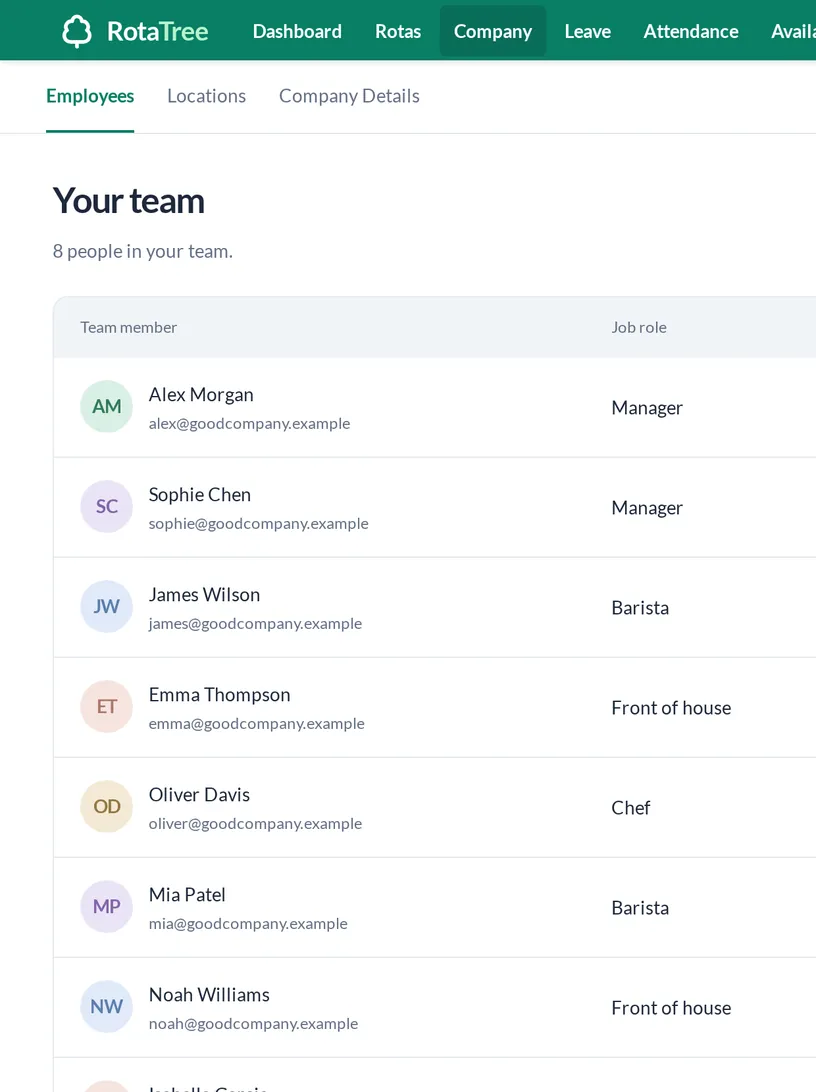816x1092 pixels.
Task: Click Mia Patel's name
Action: (187, 895)
